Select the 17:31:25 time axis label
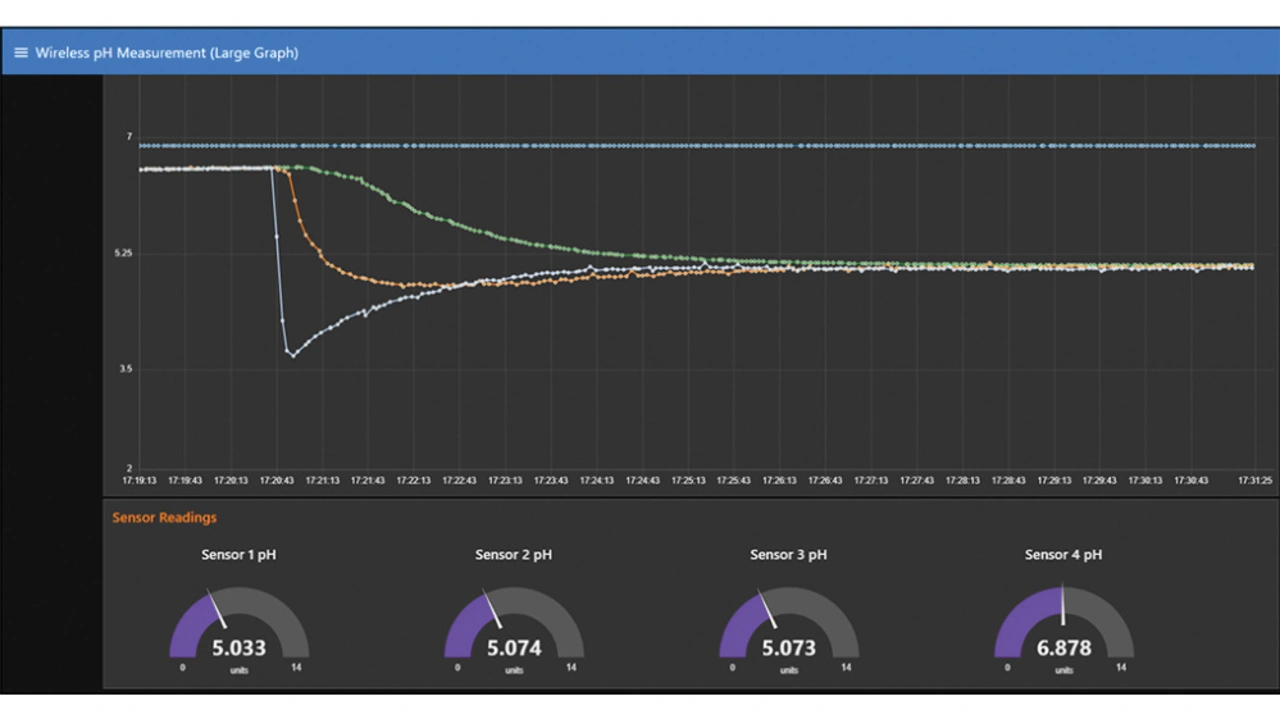Viewport: 1280px width, 719px height. click(x=1254, y=481)
